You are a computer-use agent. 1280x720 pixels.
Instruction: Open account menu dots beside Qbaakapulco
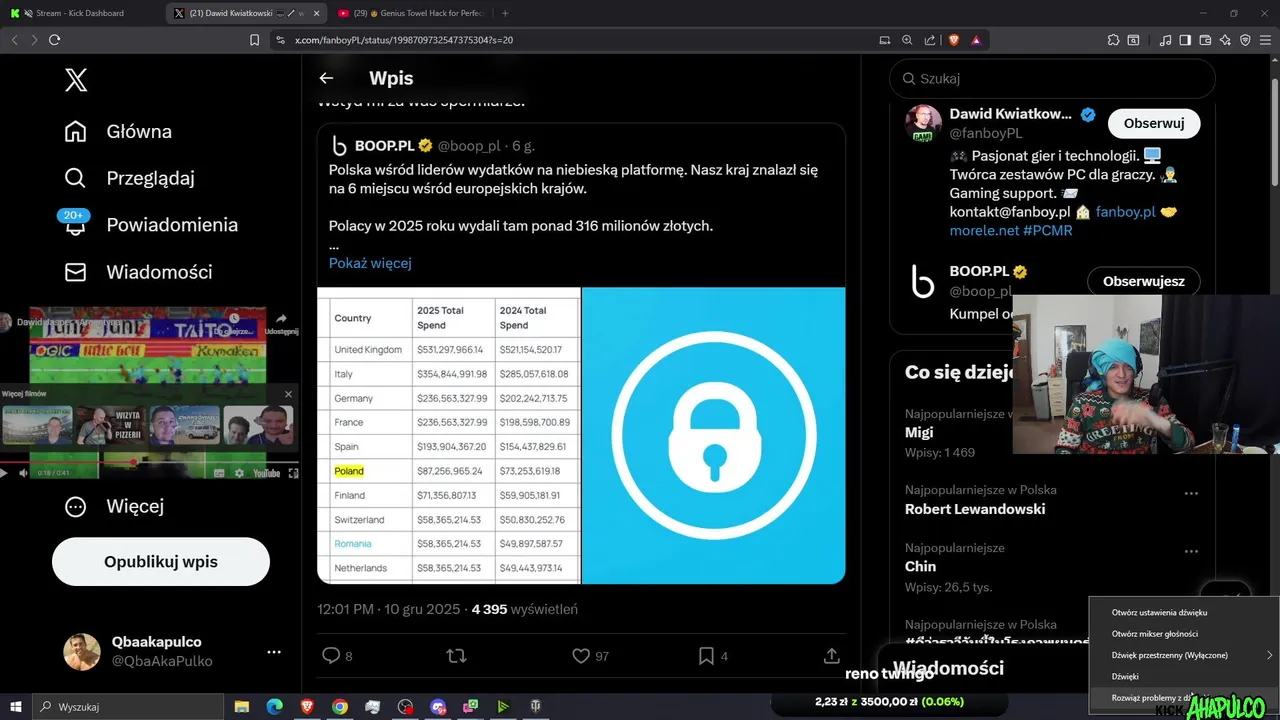274,652
